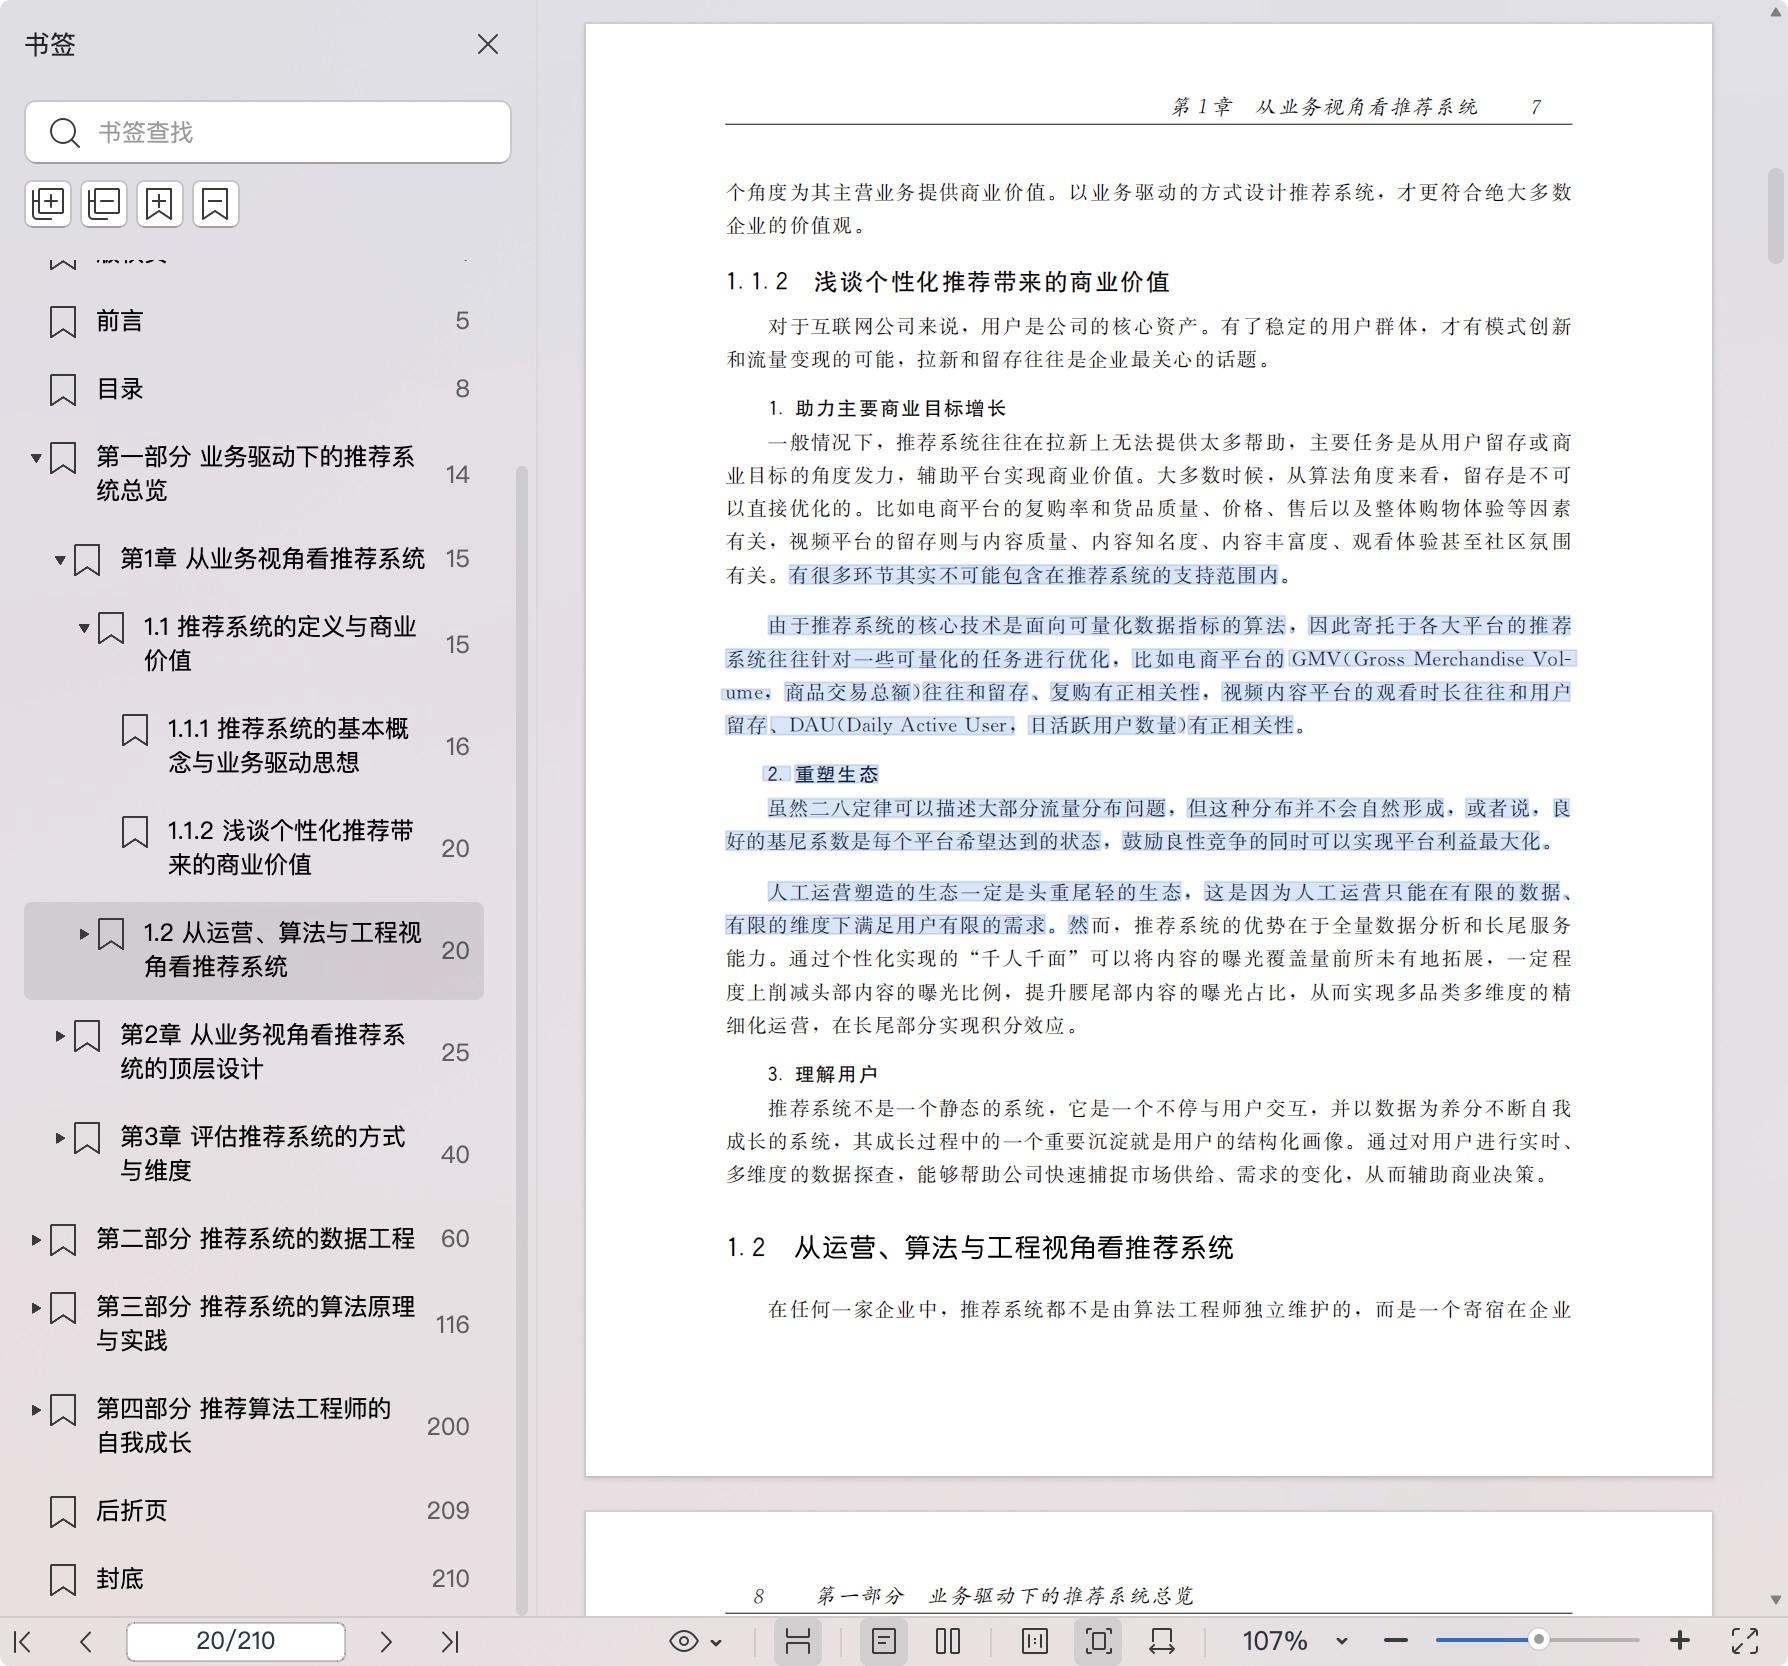Viewport: 1788px width, 1666px height.
Task: Click heading 1.2 从运营、算法与工程视角看推荐系统 in page
Action: coord(980,1248)
